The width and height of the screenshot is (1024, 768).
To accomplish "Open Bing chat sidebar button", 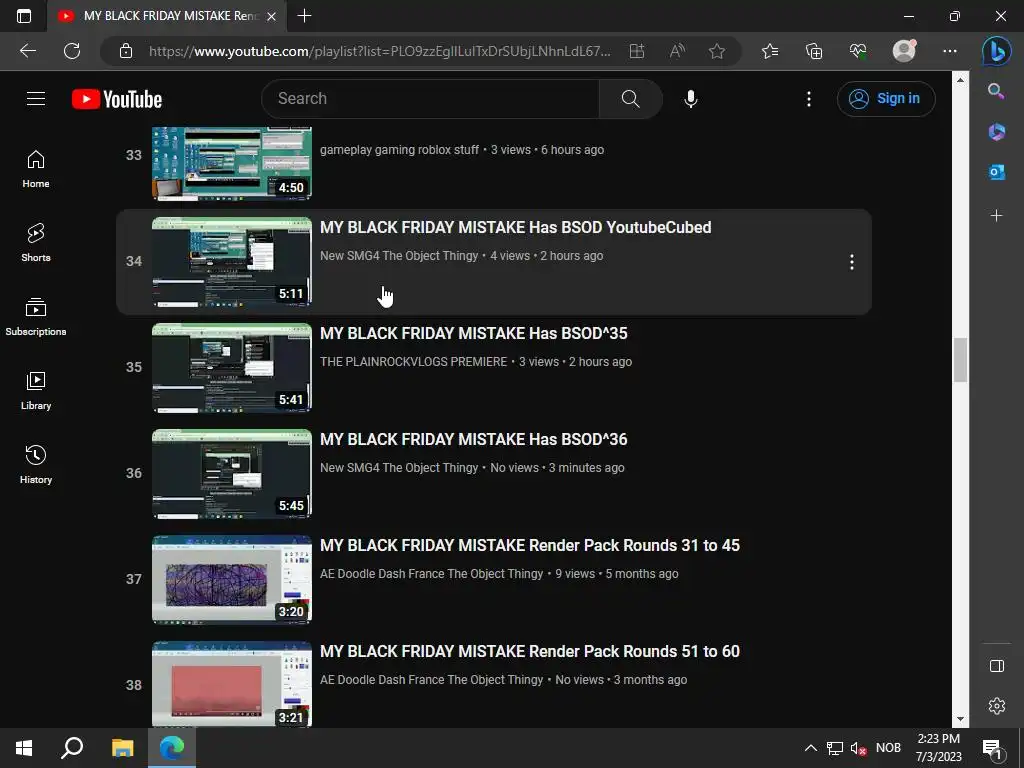I will 997,51.
